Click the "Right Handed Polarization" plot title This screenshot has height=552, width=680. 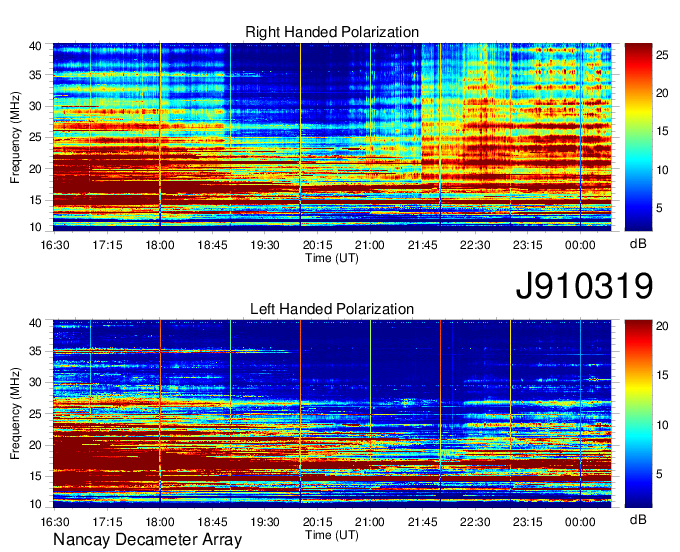[x=332, y=32]
